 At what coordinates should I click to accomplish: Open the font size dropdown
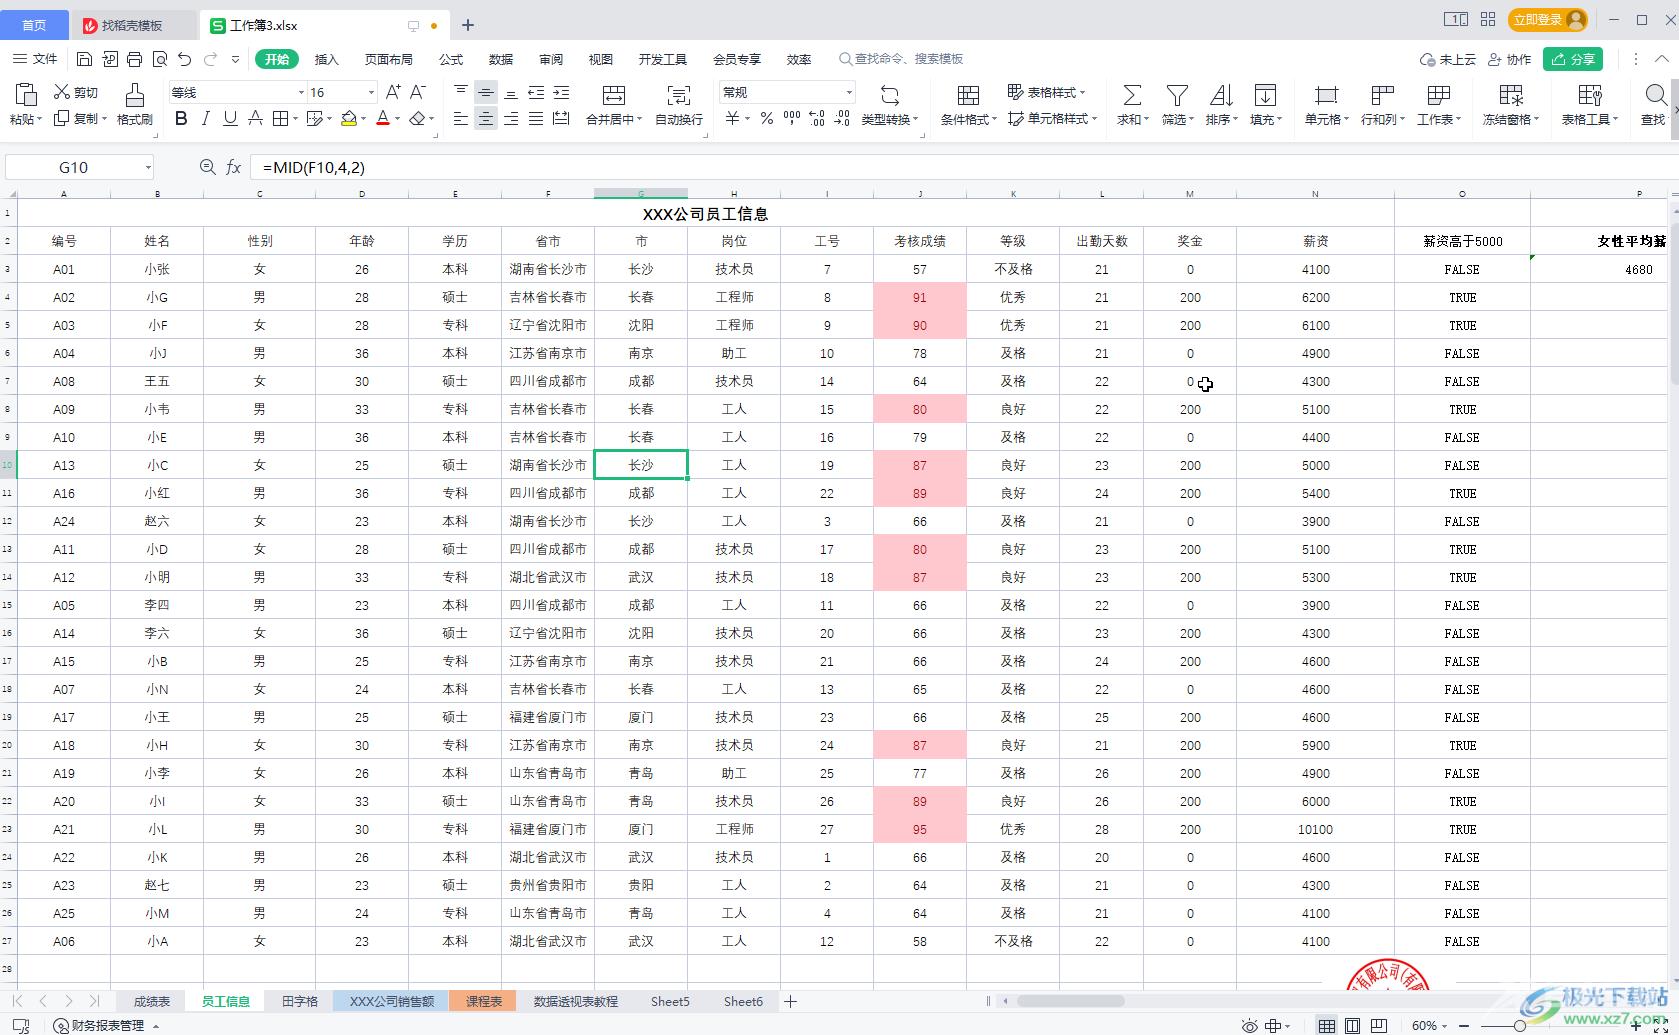pos(371,92)
